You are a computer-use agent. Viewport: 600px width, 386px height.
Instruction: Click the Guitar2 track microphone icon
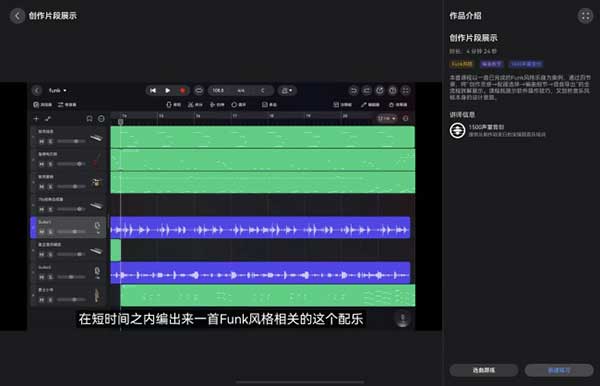[x=97, y=272]
